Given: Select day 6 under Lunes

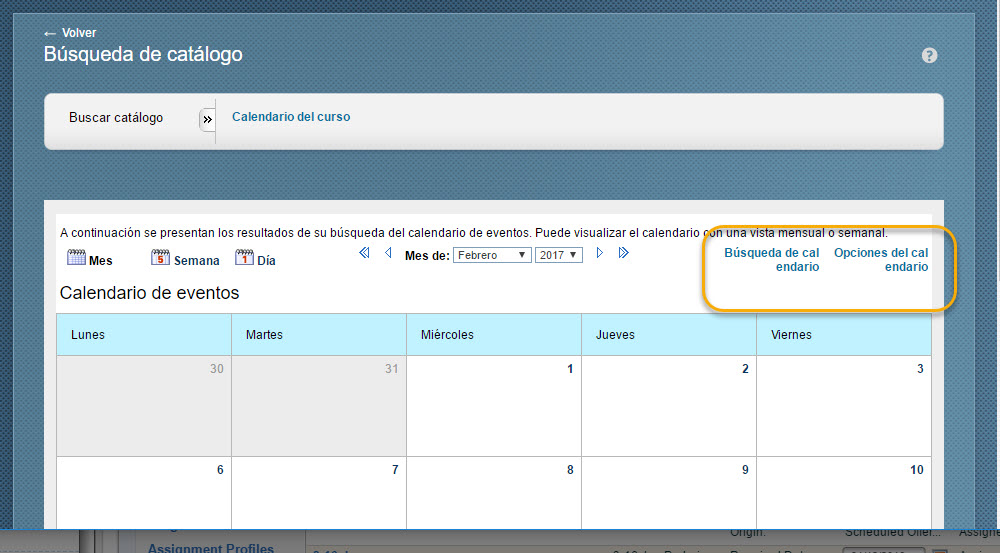Looking at the screenshot, I should [x=220, y=470].
